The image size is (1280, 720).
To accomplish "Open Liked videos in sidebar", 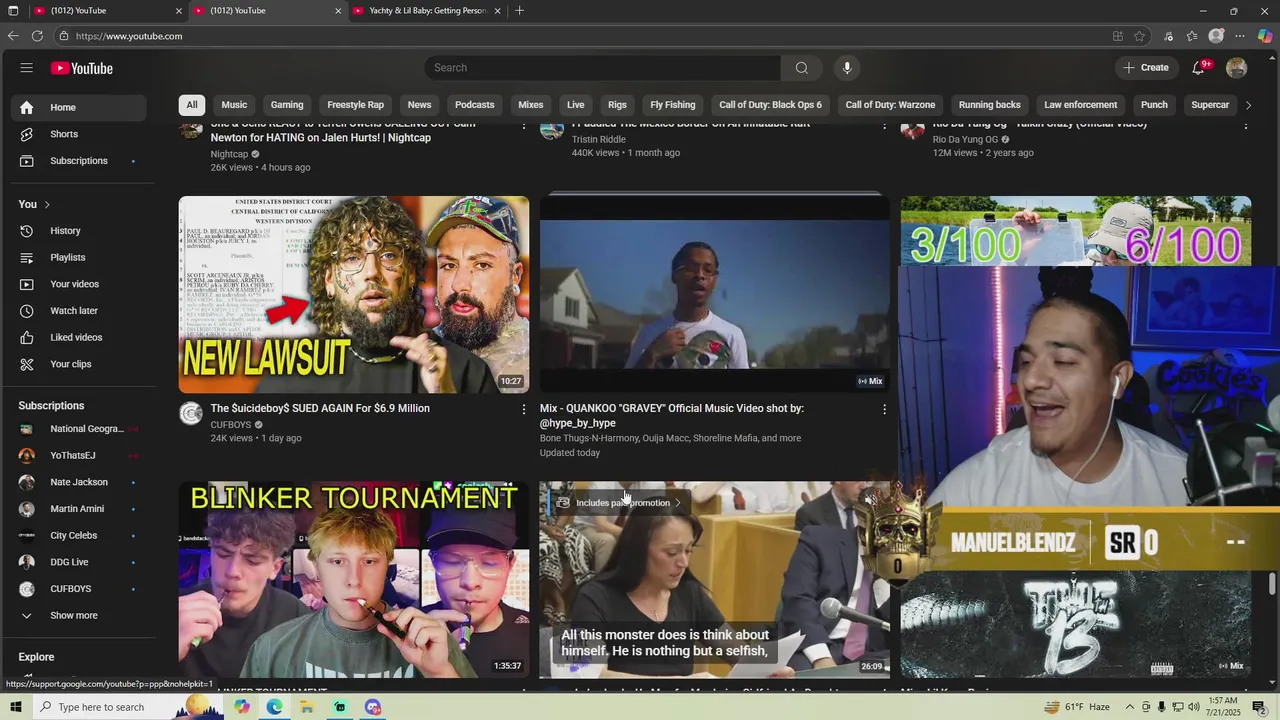I will tap(78, 338).
